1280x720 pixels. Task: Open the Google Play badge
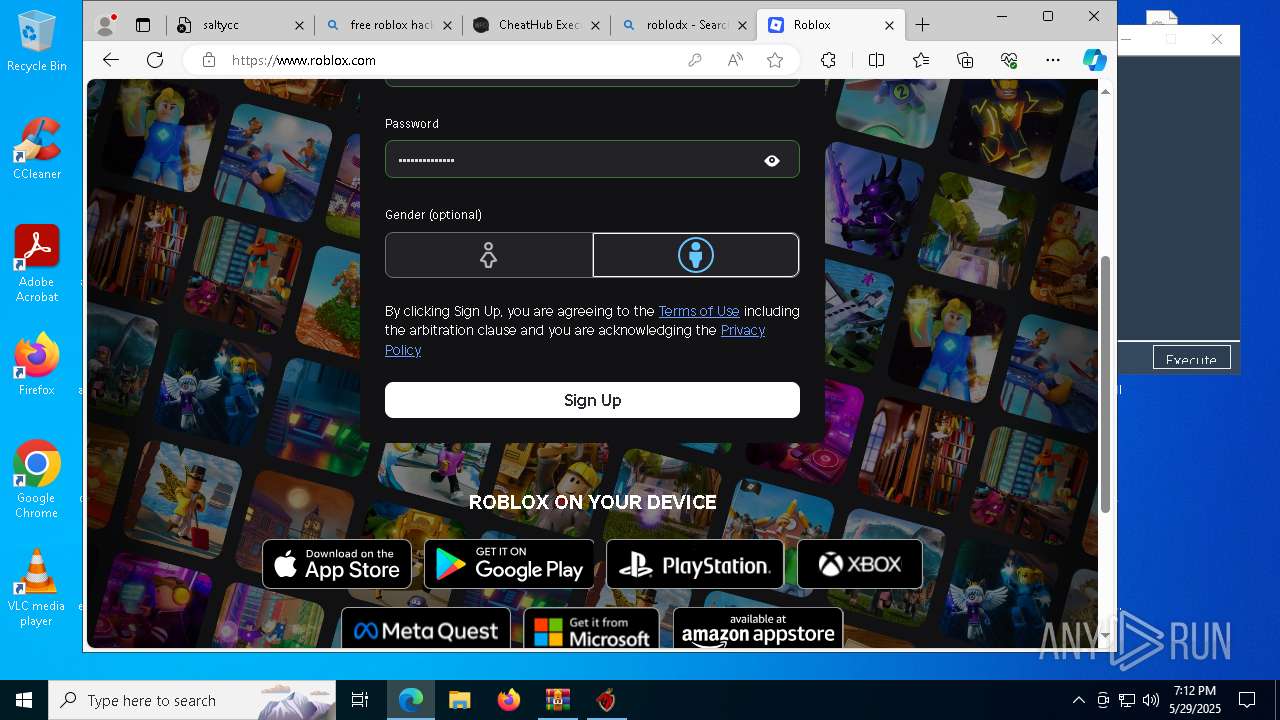click(x=509, y=564)
